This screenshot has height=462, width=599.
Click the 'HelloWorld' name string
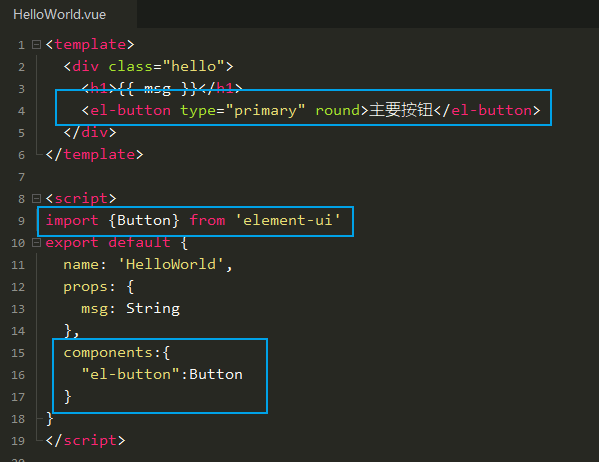click(x=171, y=264)
